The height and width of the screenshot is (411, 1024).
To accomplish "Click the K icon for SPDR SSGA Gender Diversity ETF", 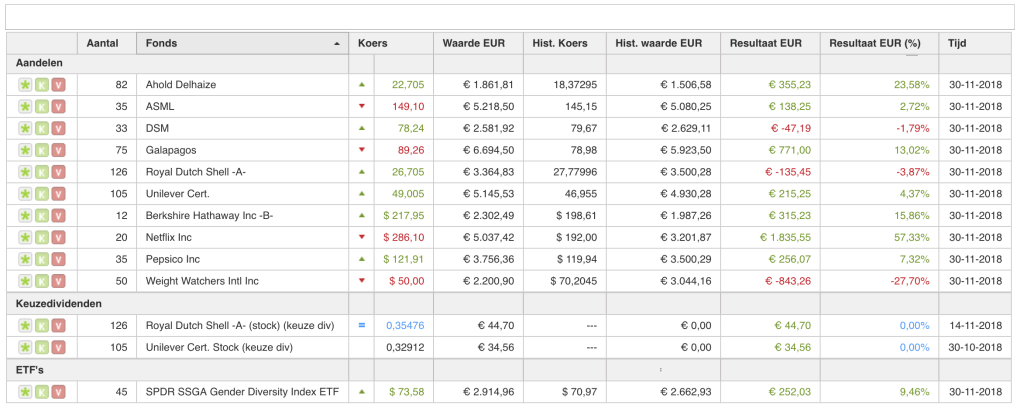I will [42, 392].
